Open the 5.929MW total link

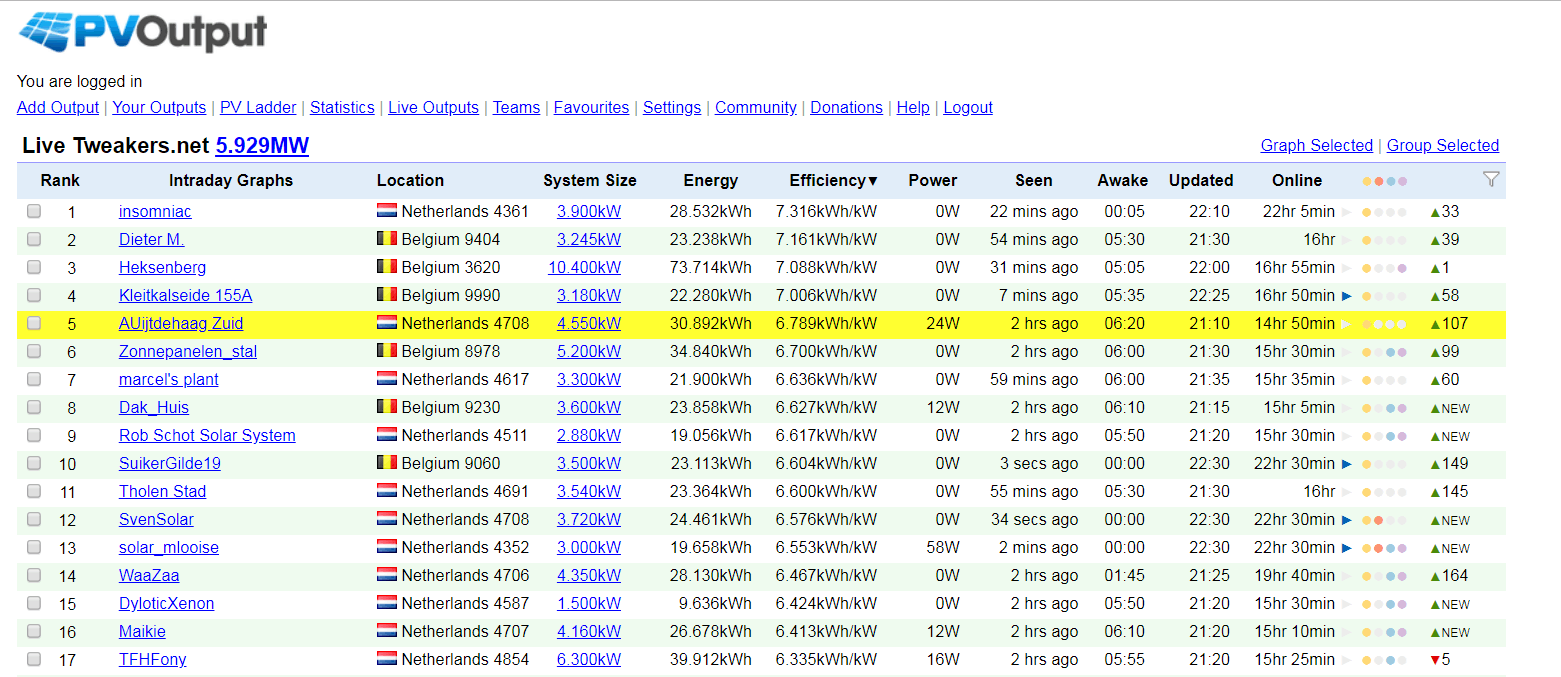[262, 146]
